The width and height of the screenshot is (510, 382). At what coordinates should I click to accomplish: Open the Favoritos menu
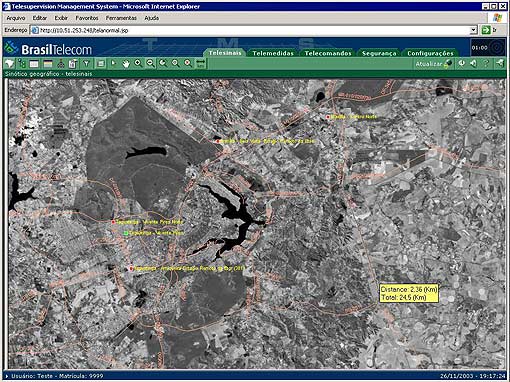pyautogui.click(x=87, y=18)
